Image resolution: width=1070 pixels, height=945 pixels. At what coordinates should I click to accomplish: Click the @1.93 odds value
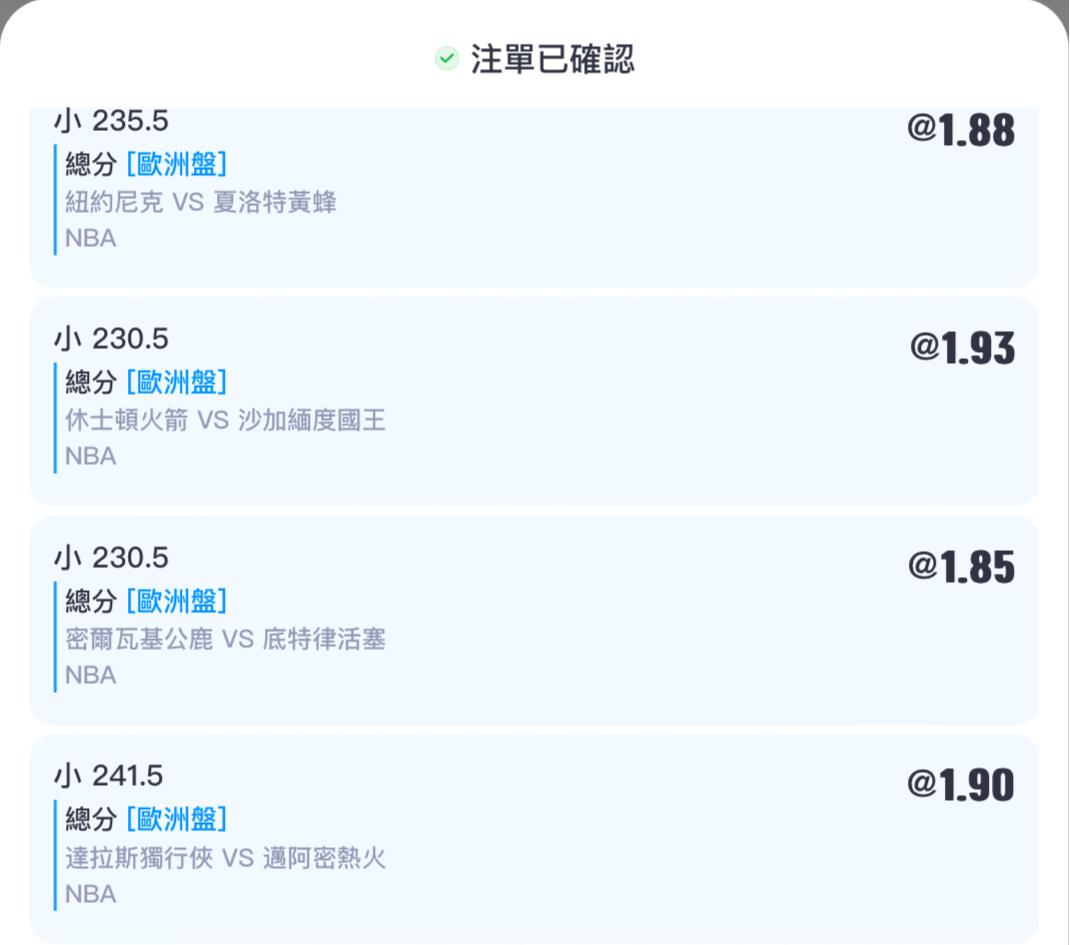[961, 348]
